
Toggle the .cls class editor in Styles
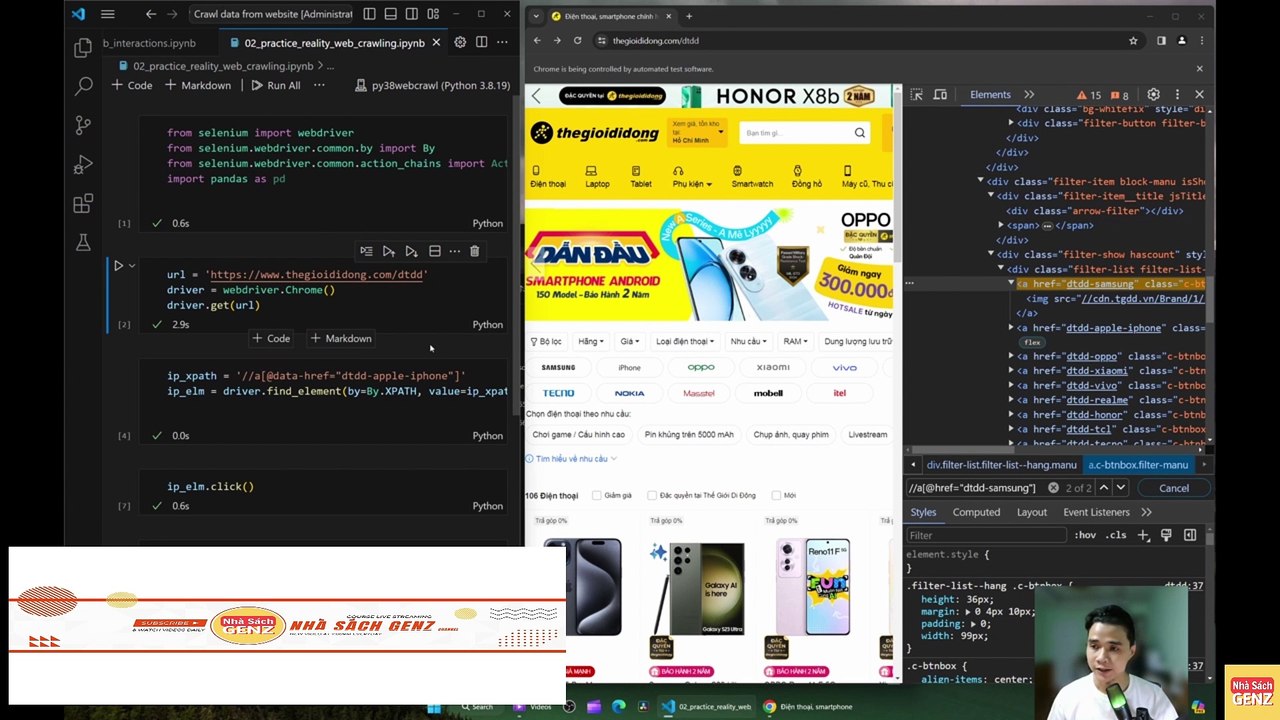1115,535
